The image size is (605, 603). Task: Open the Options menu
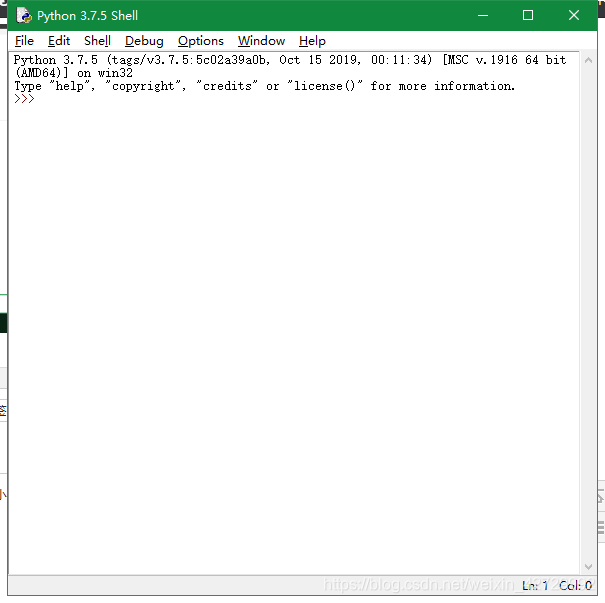(201, 41)
